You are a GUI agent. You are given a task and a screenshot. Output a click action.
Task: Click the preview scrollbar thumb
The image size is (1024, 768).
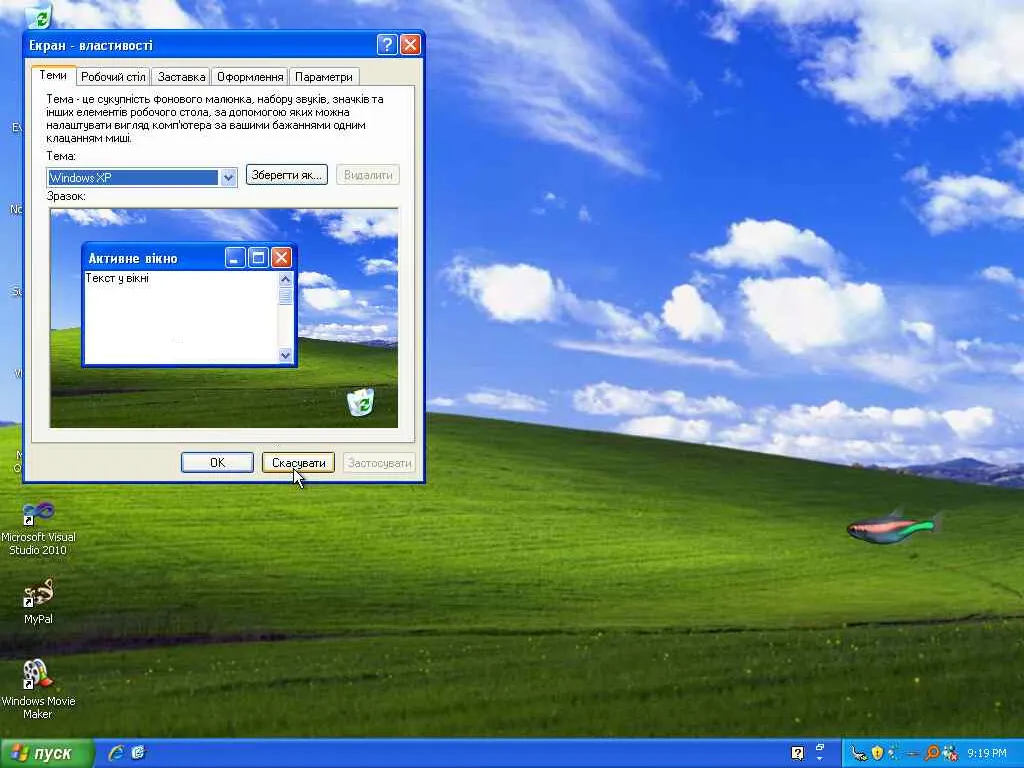285,295
